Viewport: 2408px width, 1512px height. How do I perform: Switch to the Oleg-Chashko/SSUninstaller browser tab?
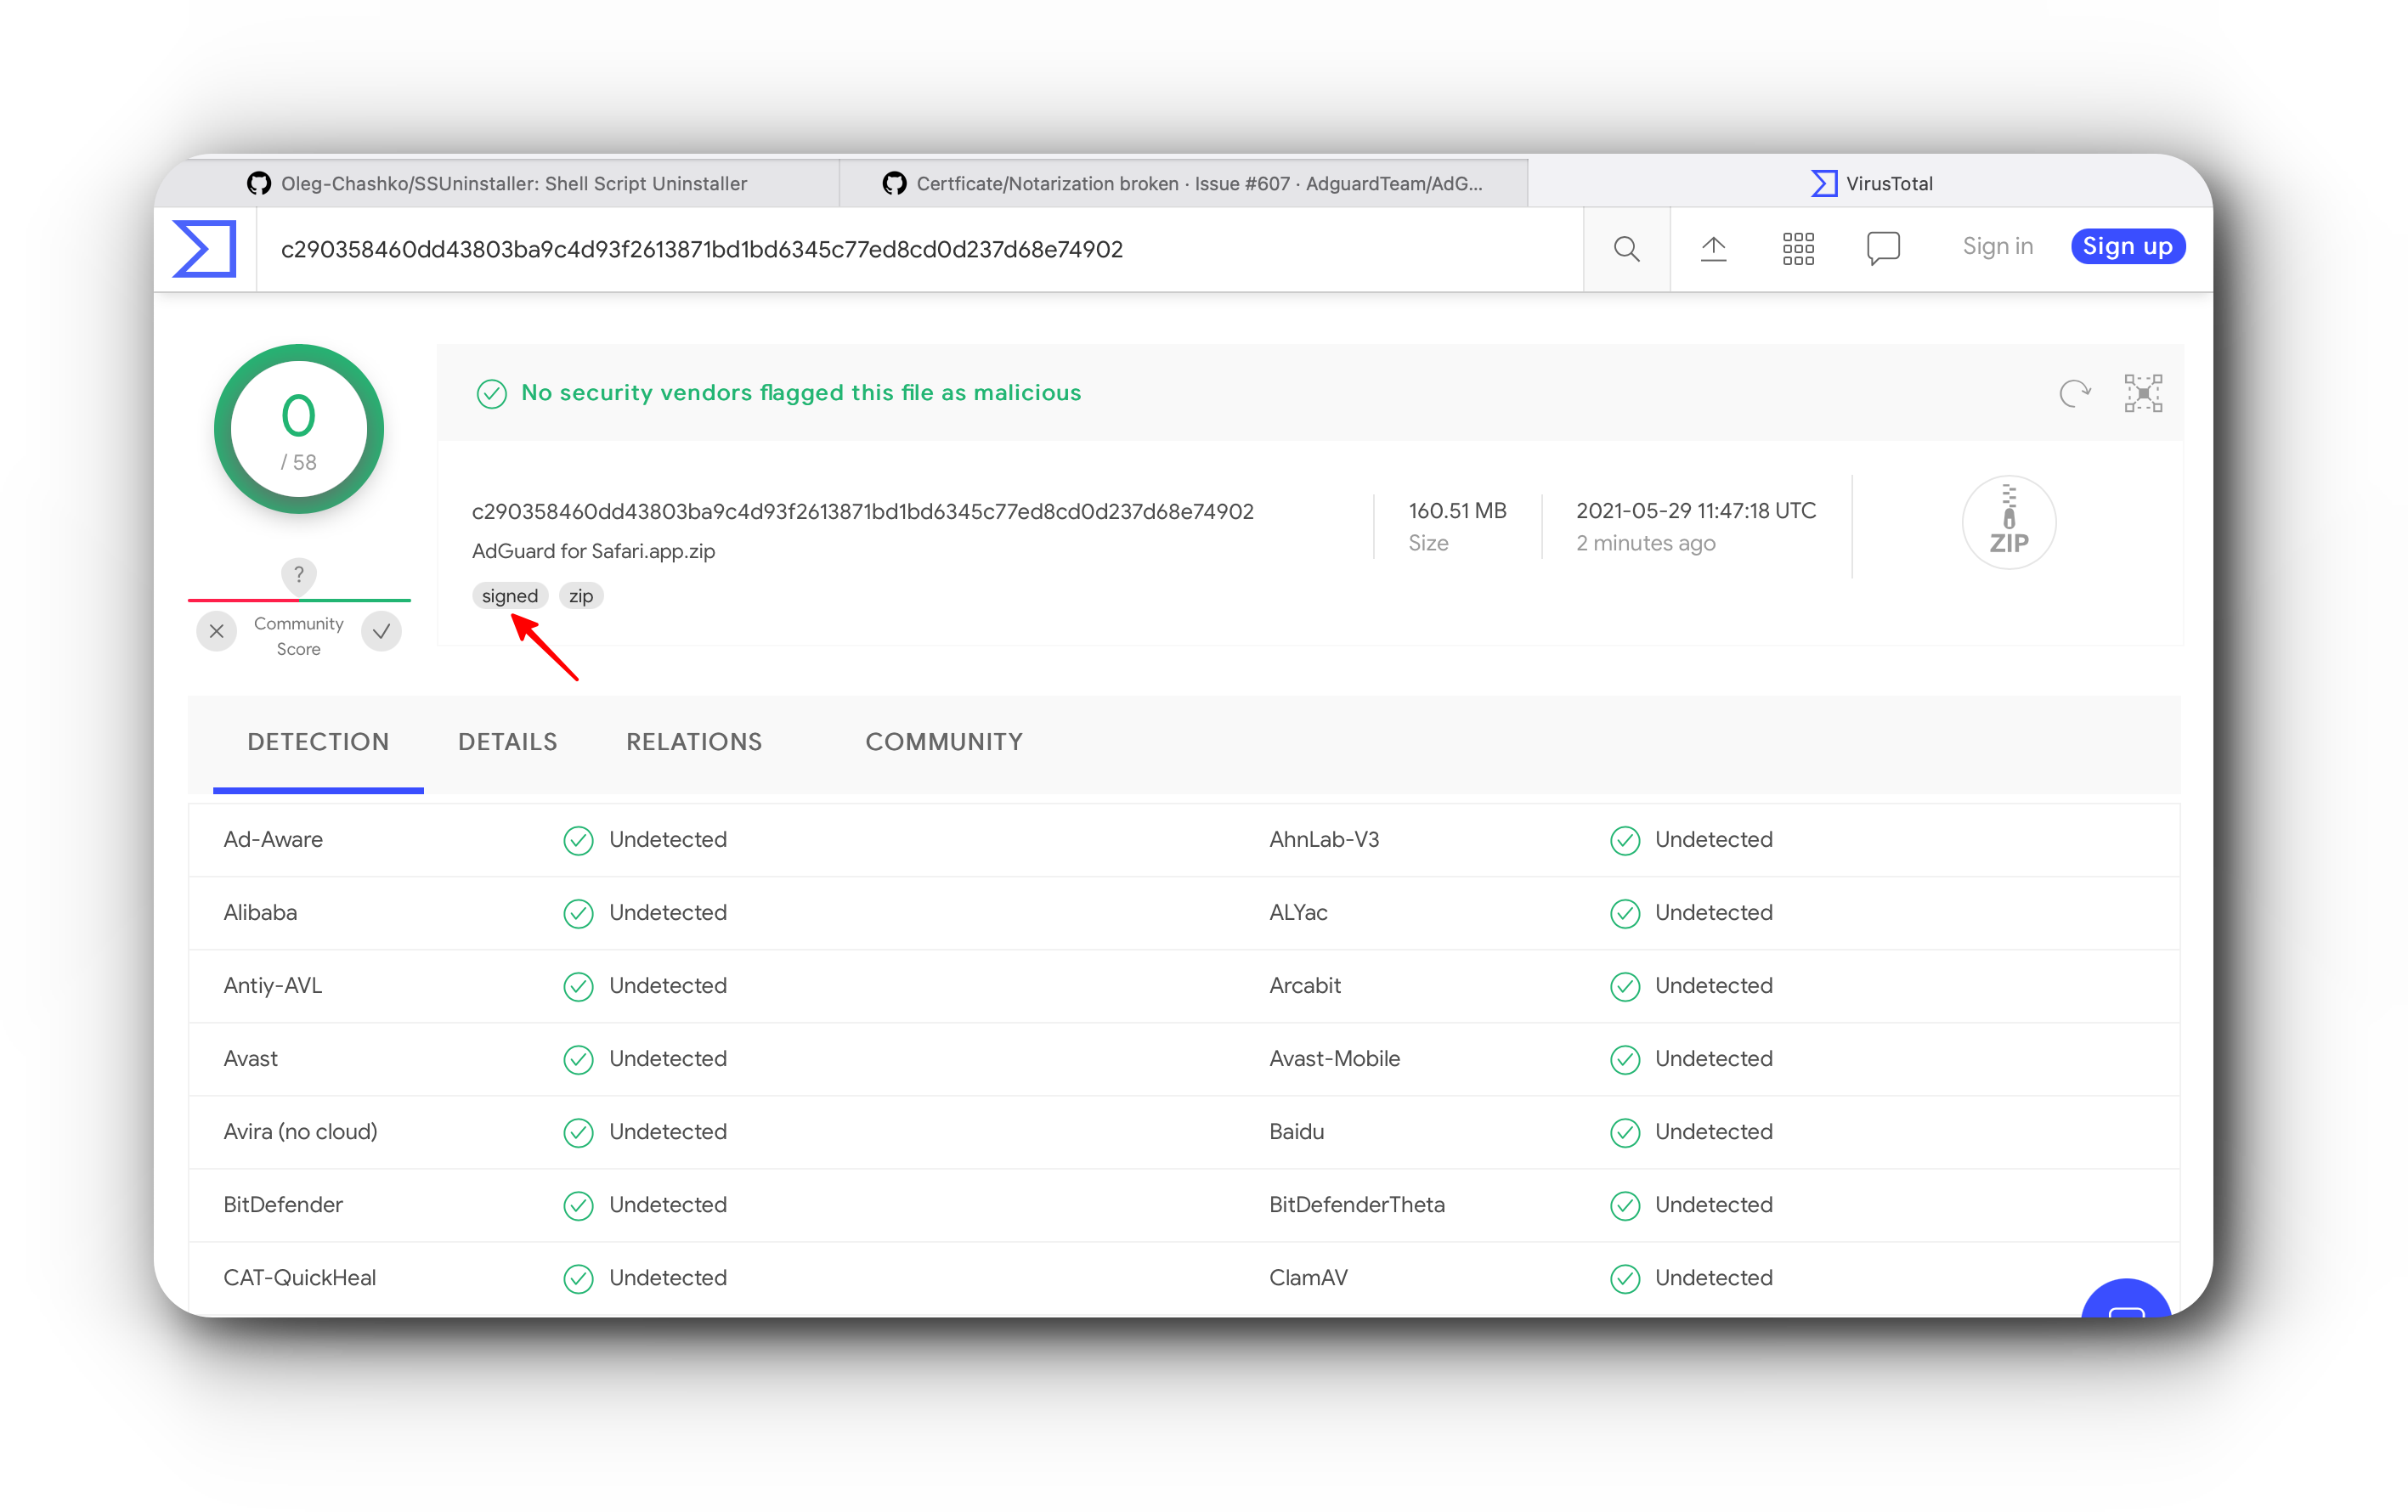[497, 183]
